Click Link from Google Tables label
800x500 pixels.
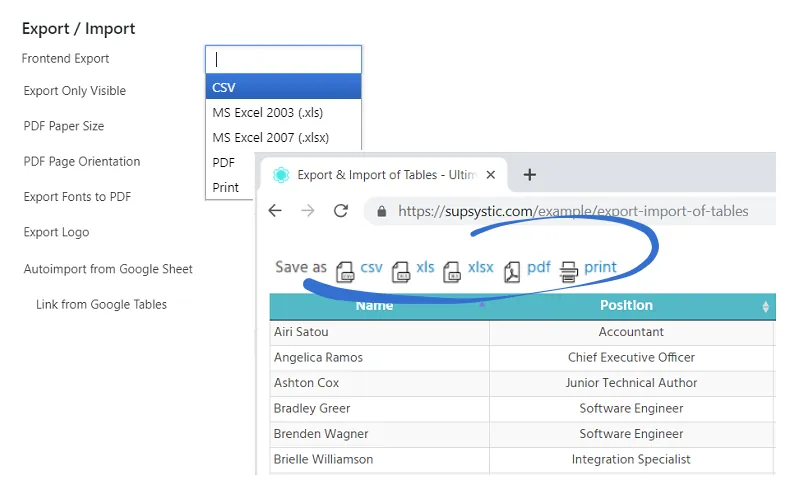tap(101, 305)
